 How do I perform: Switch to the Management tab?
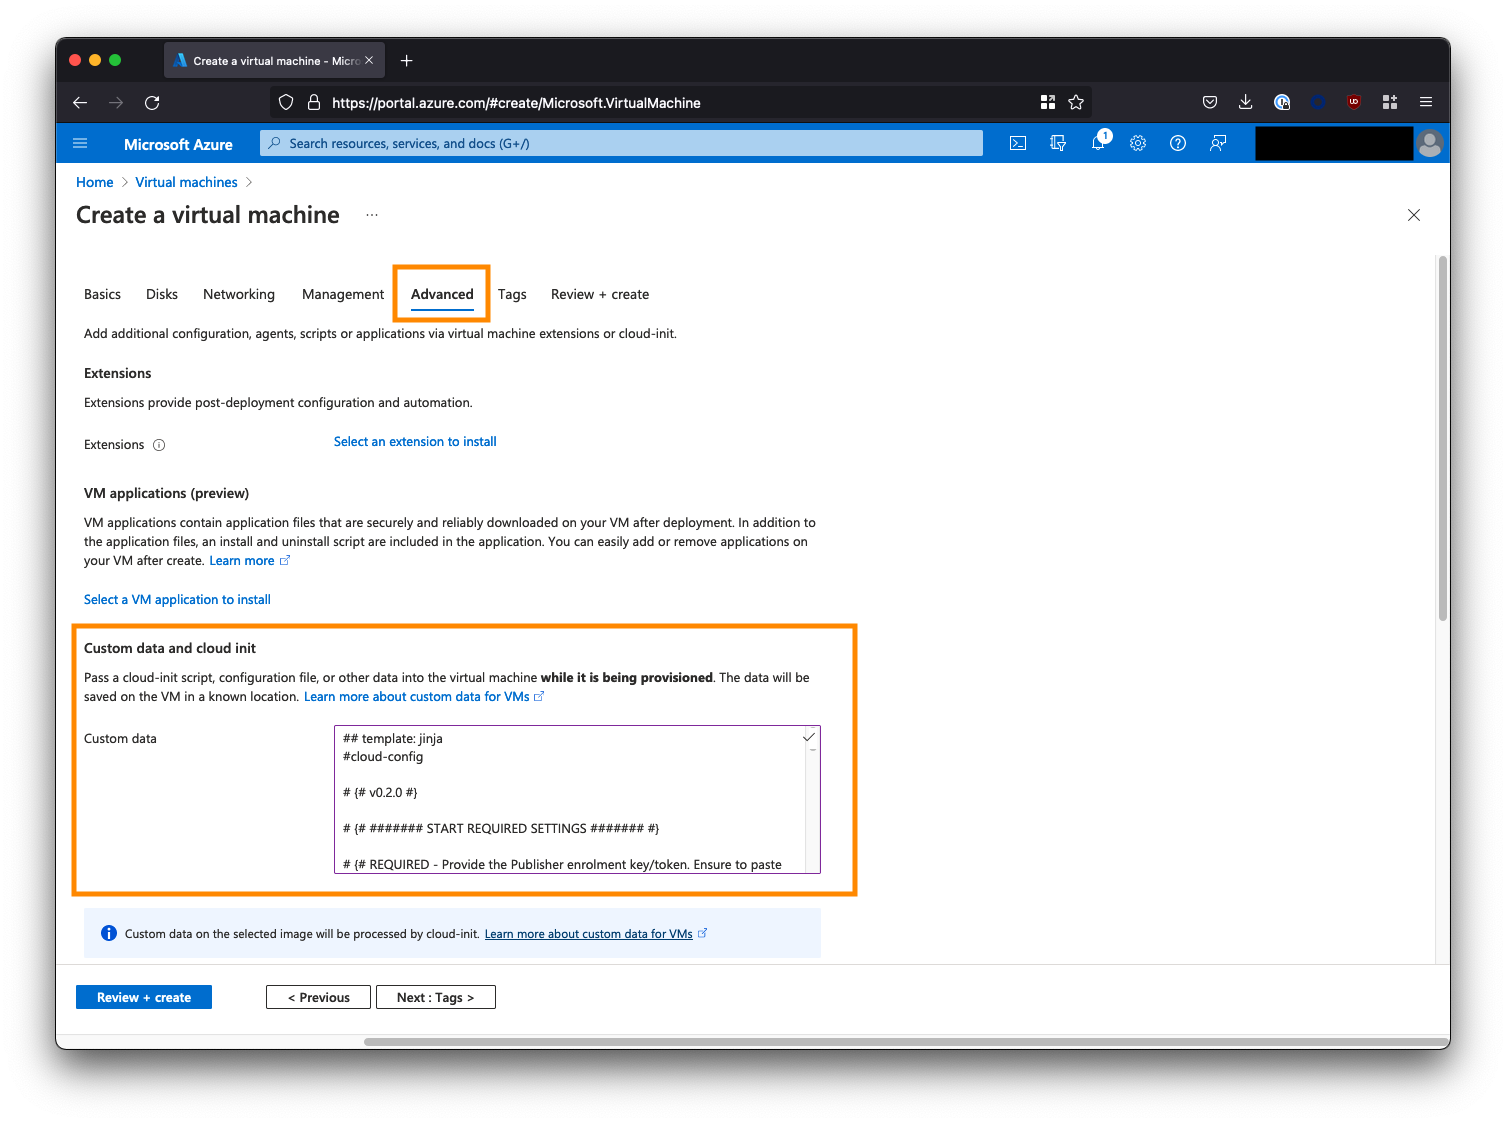pyautogui.click(x=343, y=294)
